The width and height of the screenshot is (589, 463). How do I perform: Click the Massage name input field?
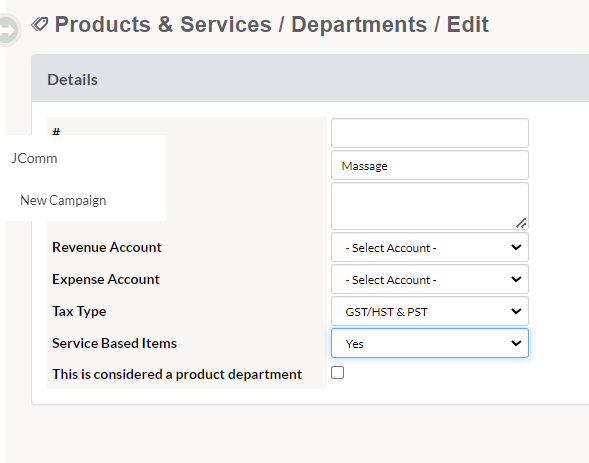(x=430, y=165)
